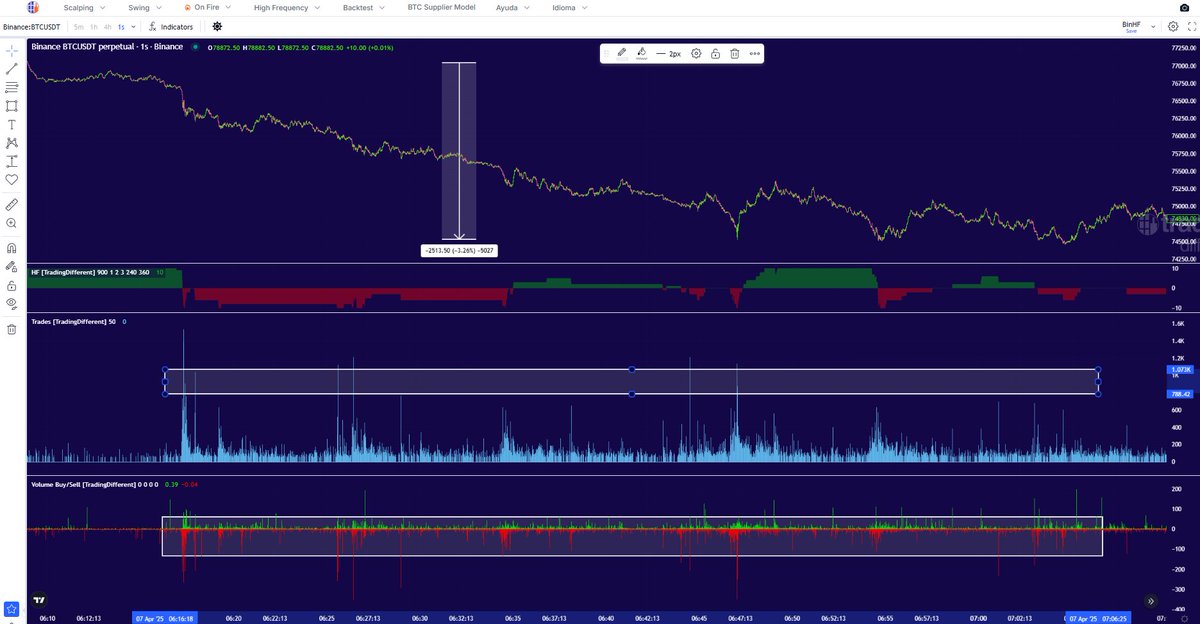Change drawing background fill color
The height and width of the screenshot is (624, 1200).
[x=641, y=54]
